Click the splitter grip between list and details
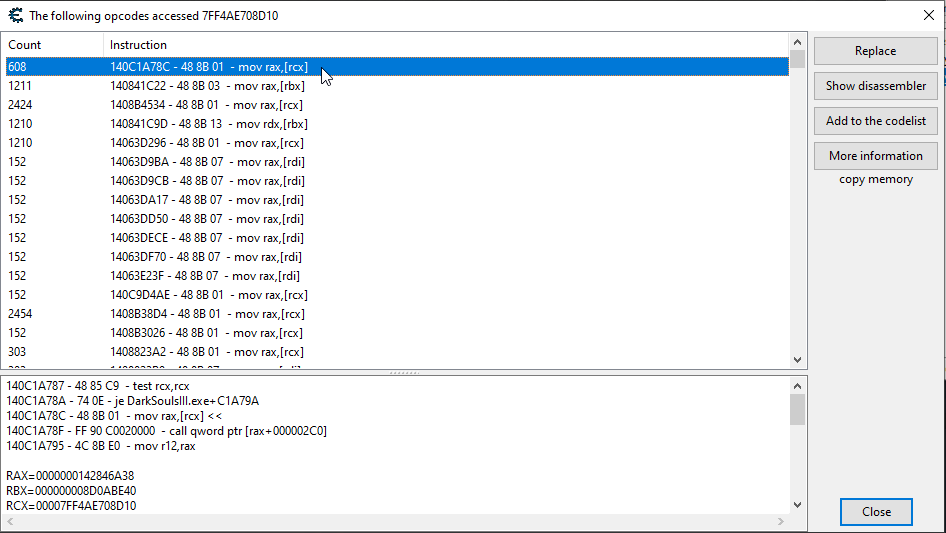946x533 pixels. (404, 372)
